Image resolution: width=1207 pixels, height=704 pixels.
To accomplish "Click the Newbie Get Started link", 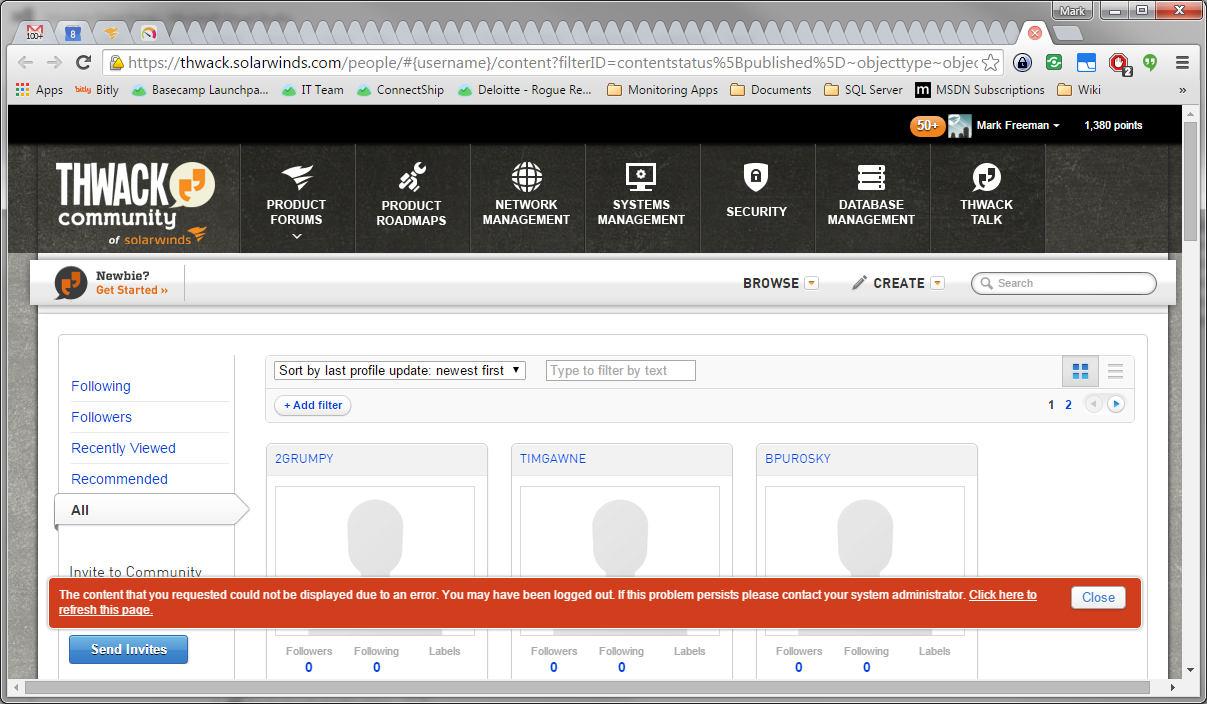I will (132, 290).
